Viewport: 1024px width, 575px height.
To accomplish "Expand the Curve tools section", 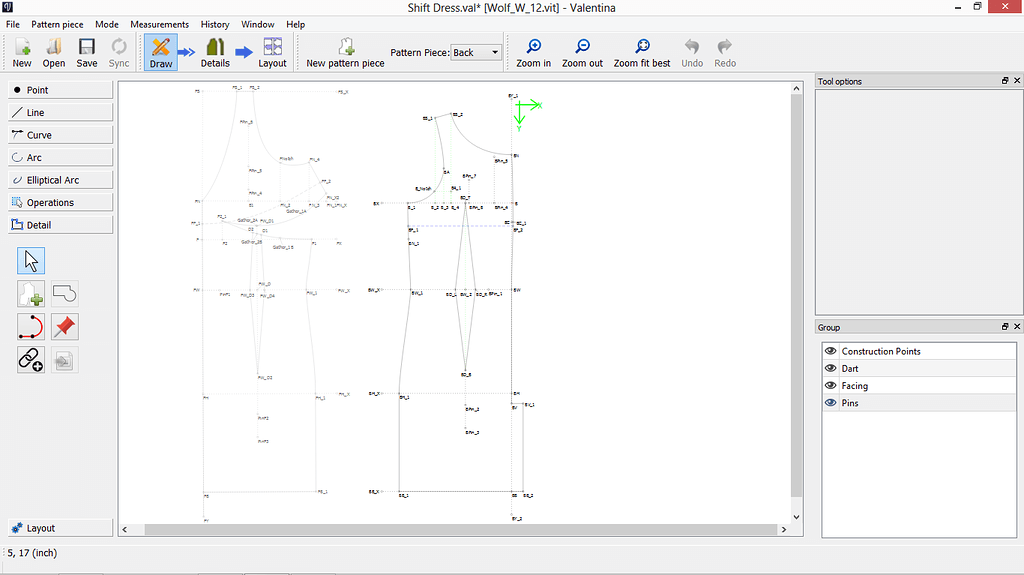I will (60, 135).
